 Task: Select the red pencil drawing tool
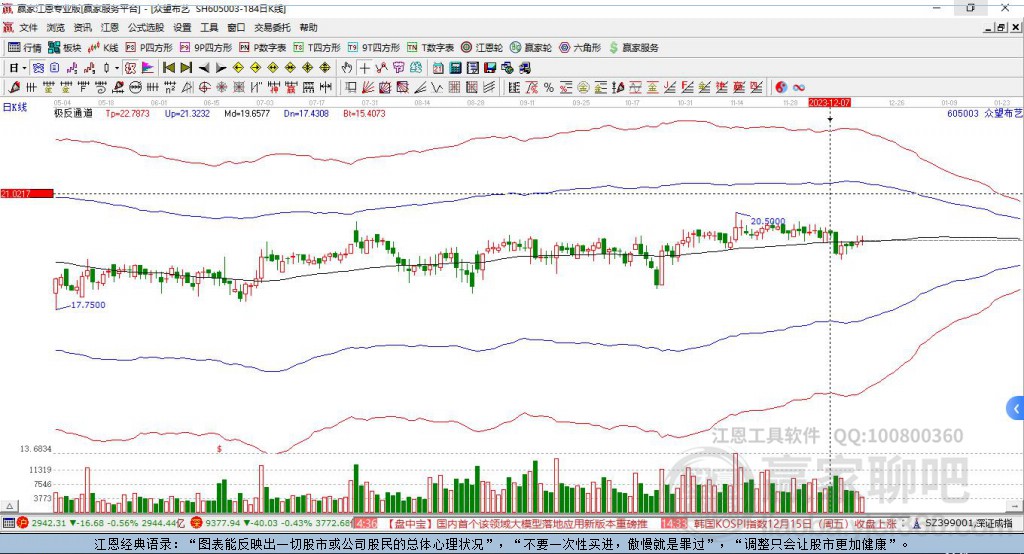pos(14,87)
